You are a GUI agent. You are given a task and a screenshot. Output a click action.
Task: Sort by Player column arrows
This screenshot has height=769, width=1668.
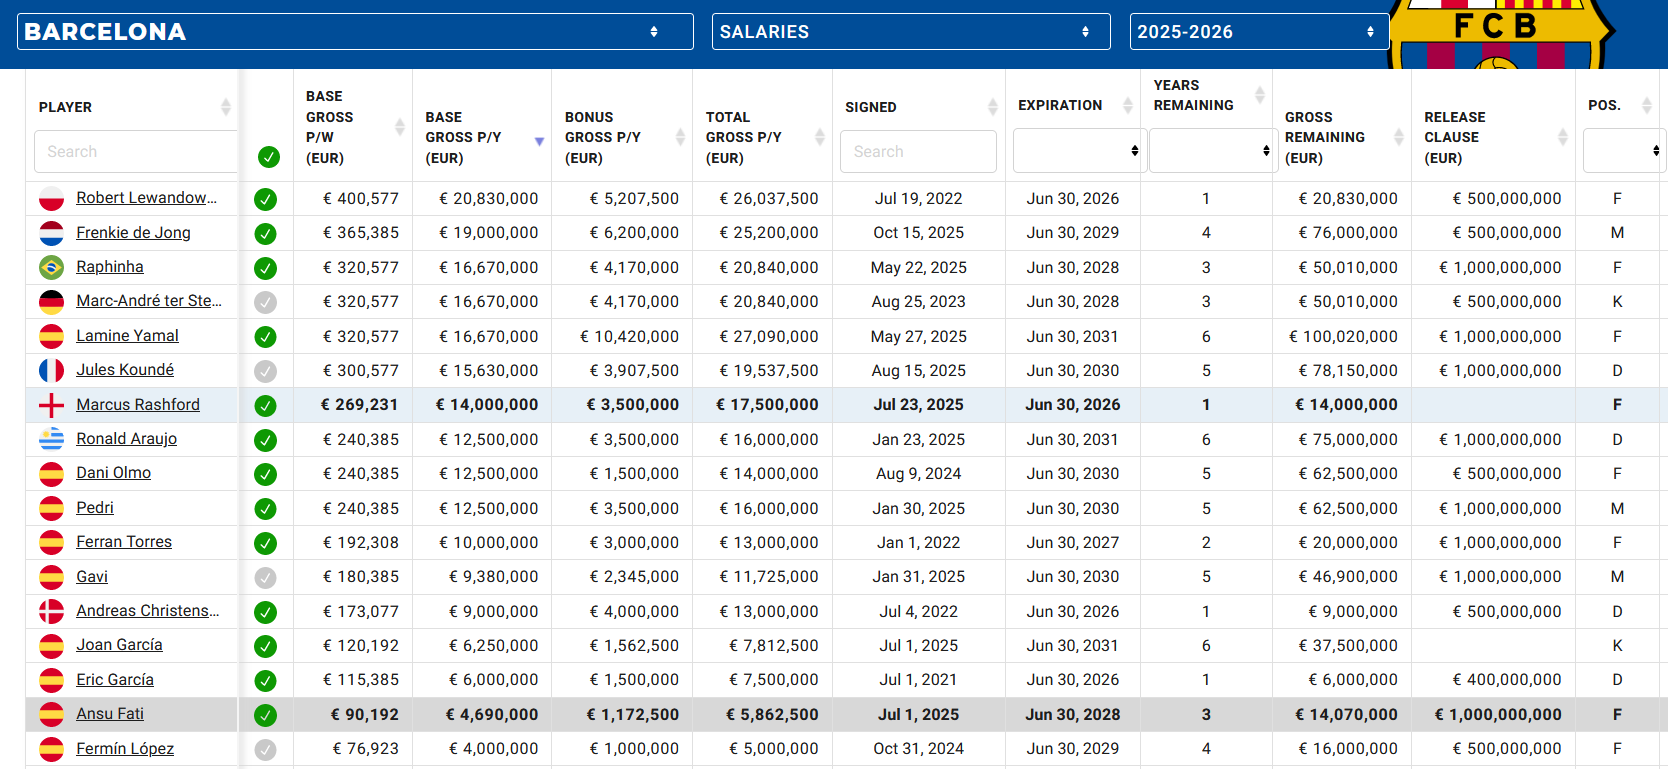click(x=226, y=107)
